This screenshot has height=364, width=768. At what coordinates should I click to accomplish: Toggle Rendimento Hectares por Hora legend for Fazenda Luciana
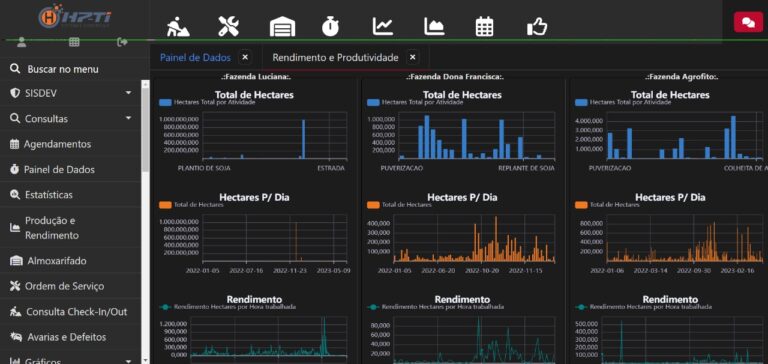[x=228, y=307]
